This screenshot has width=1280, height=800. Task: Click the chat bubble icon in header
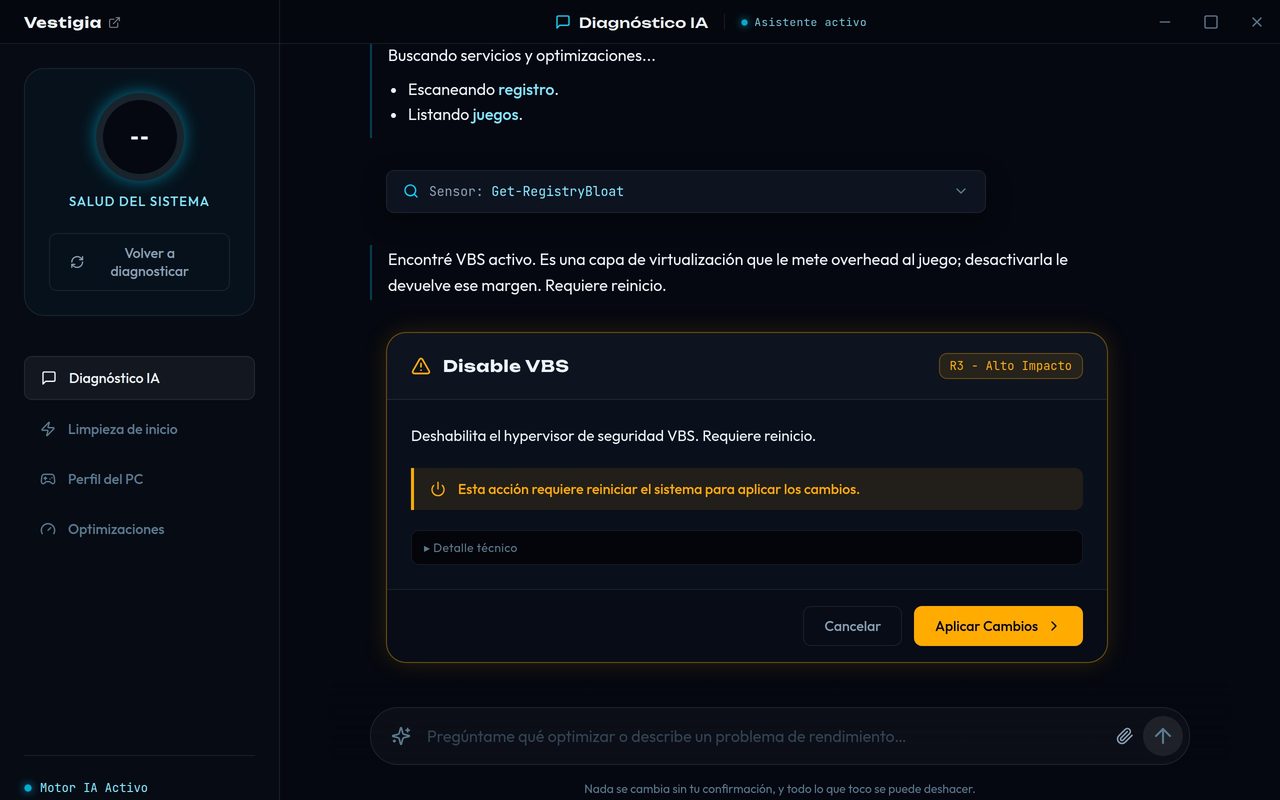tap(563, 22)
